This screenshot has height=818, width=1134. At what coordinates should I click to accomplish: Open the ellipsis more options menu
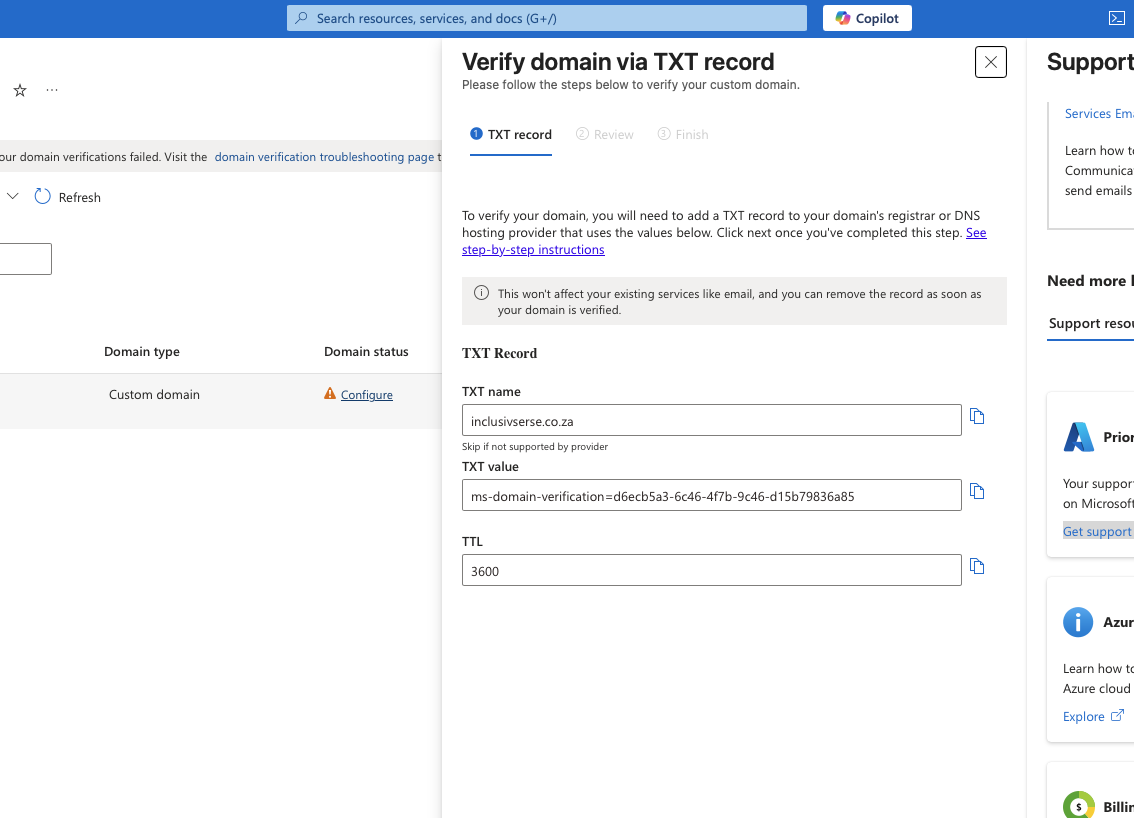pyautogui.click(x=51, y=90)
